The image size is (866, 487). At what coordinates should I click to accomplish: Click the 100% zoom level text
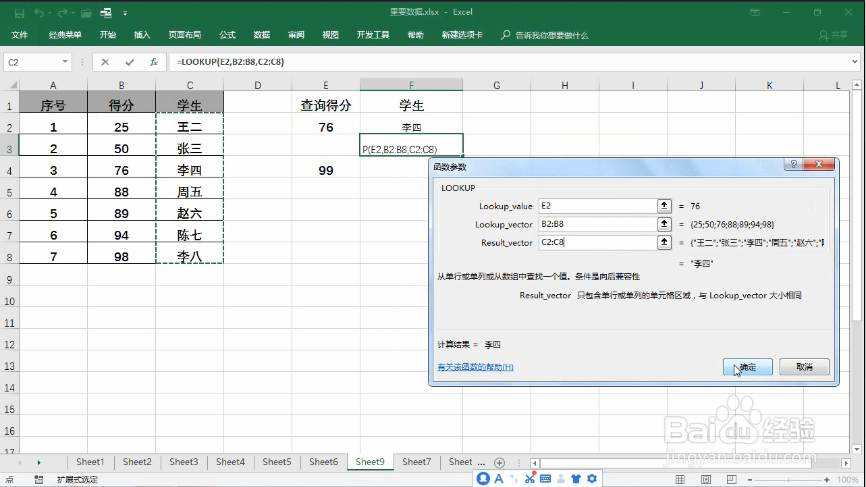847,480
